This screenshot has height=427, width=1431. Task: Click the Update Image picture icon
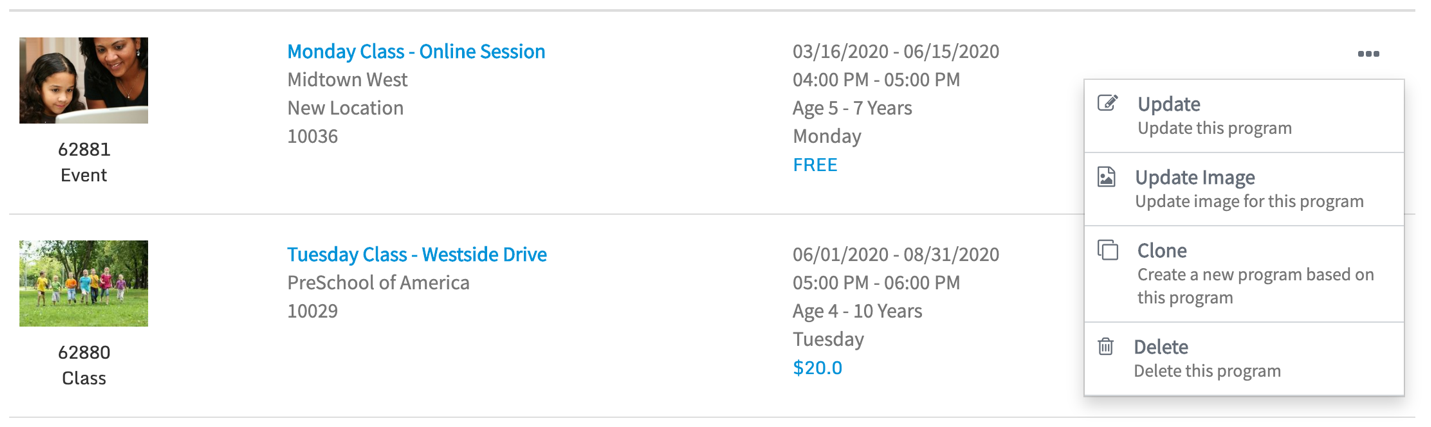tap(1106, 177)
